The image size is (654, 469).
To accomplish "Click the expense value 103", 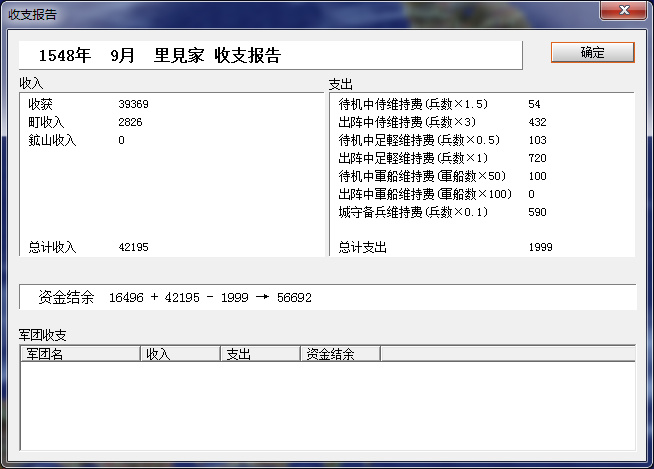I will point(537,140).
